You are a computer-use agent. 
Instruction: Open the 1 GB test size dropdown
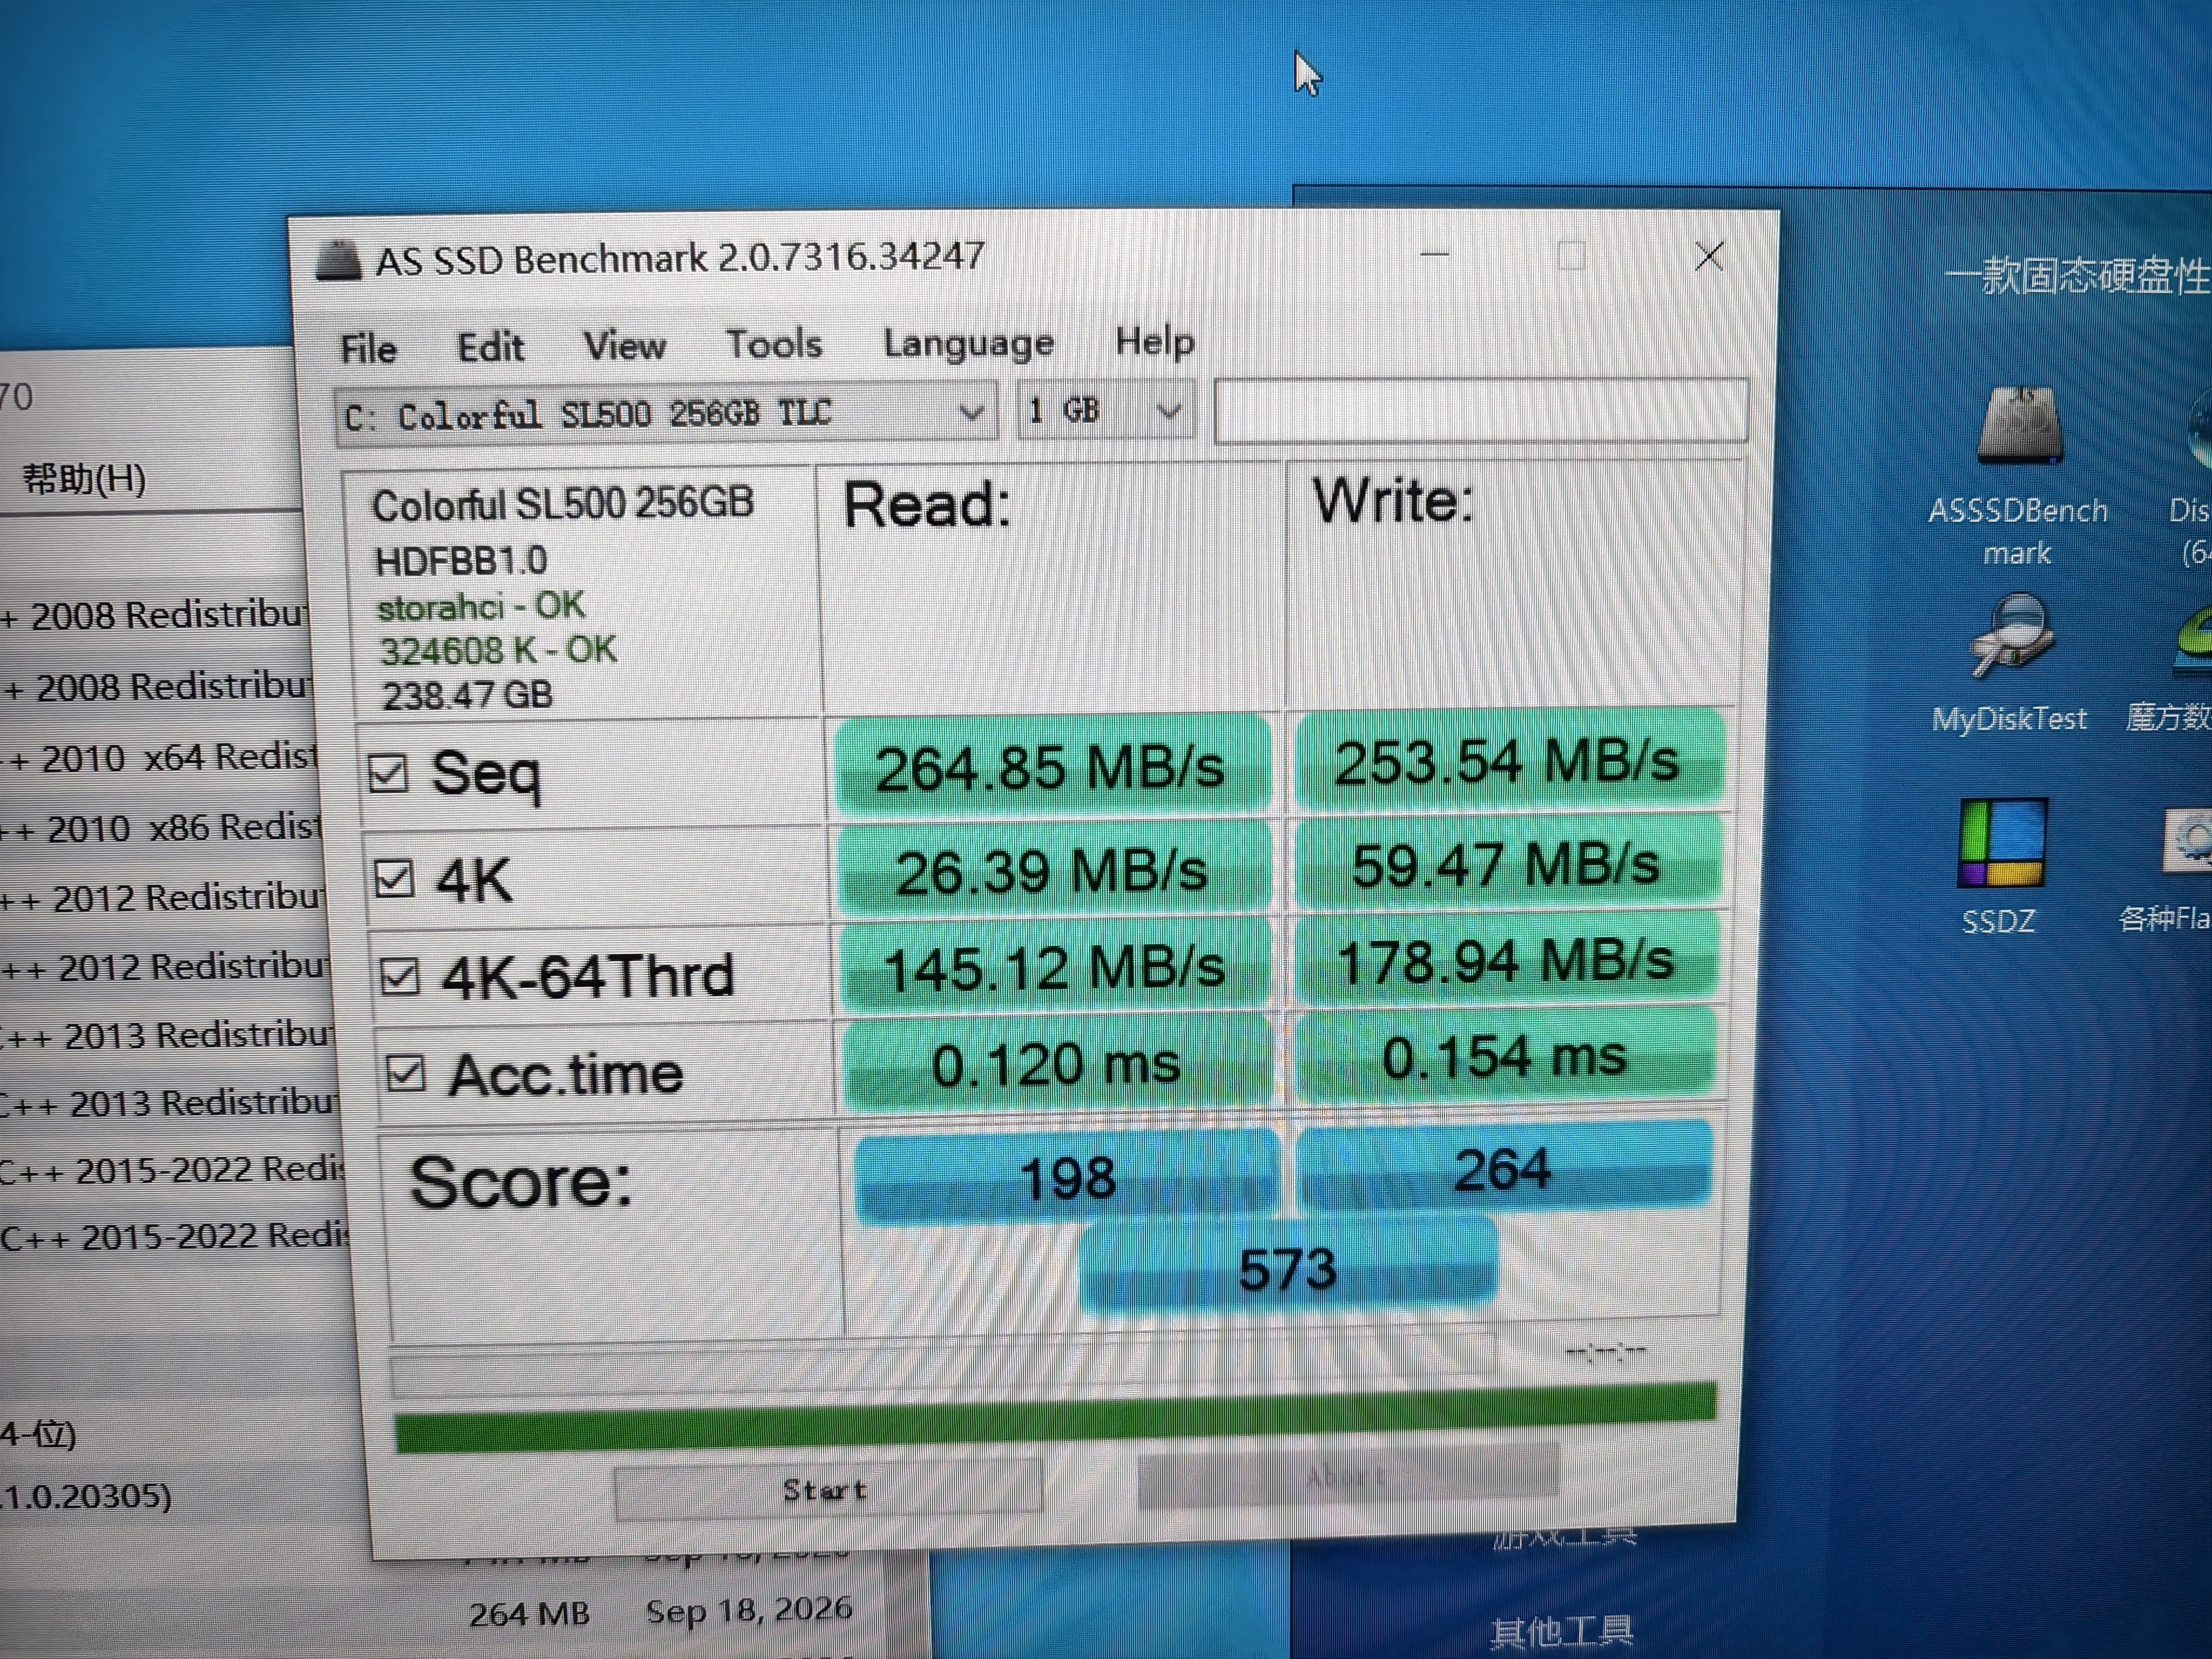[x=1105, y=410]
